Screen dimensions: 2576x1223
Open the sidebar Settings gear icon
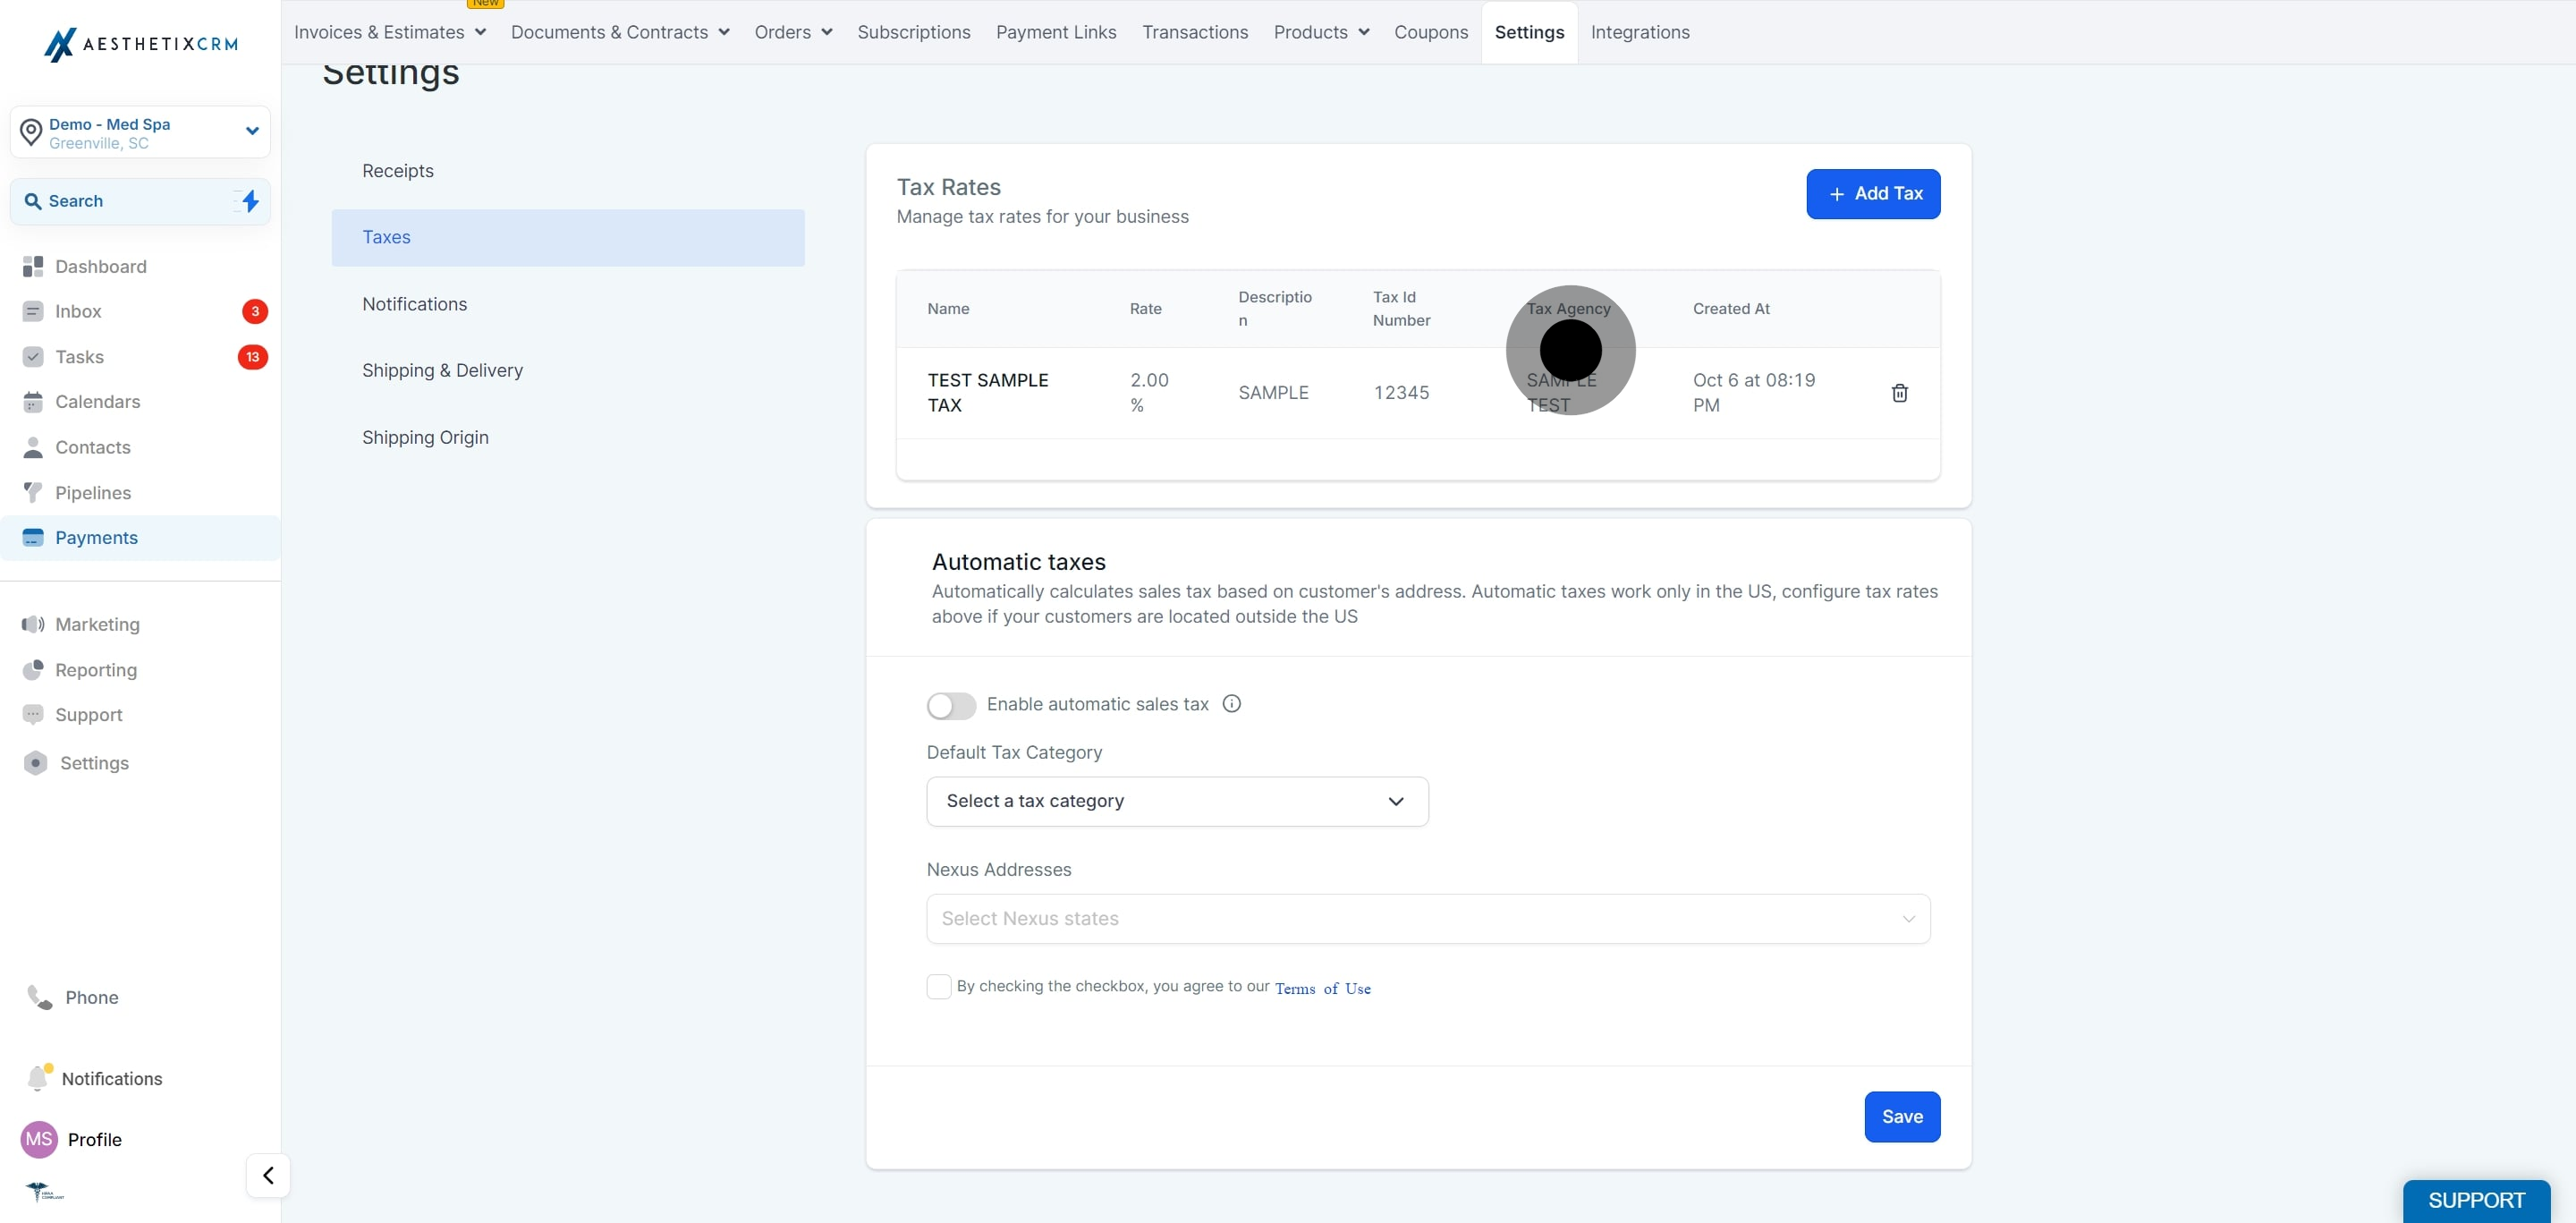(35, 763)
